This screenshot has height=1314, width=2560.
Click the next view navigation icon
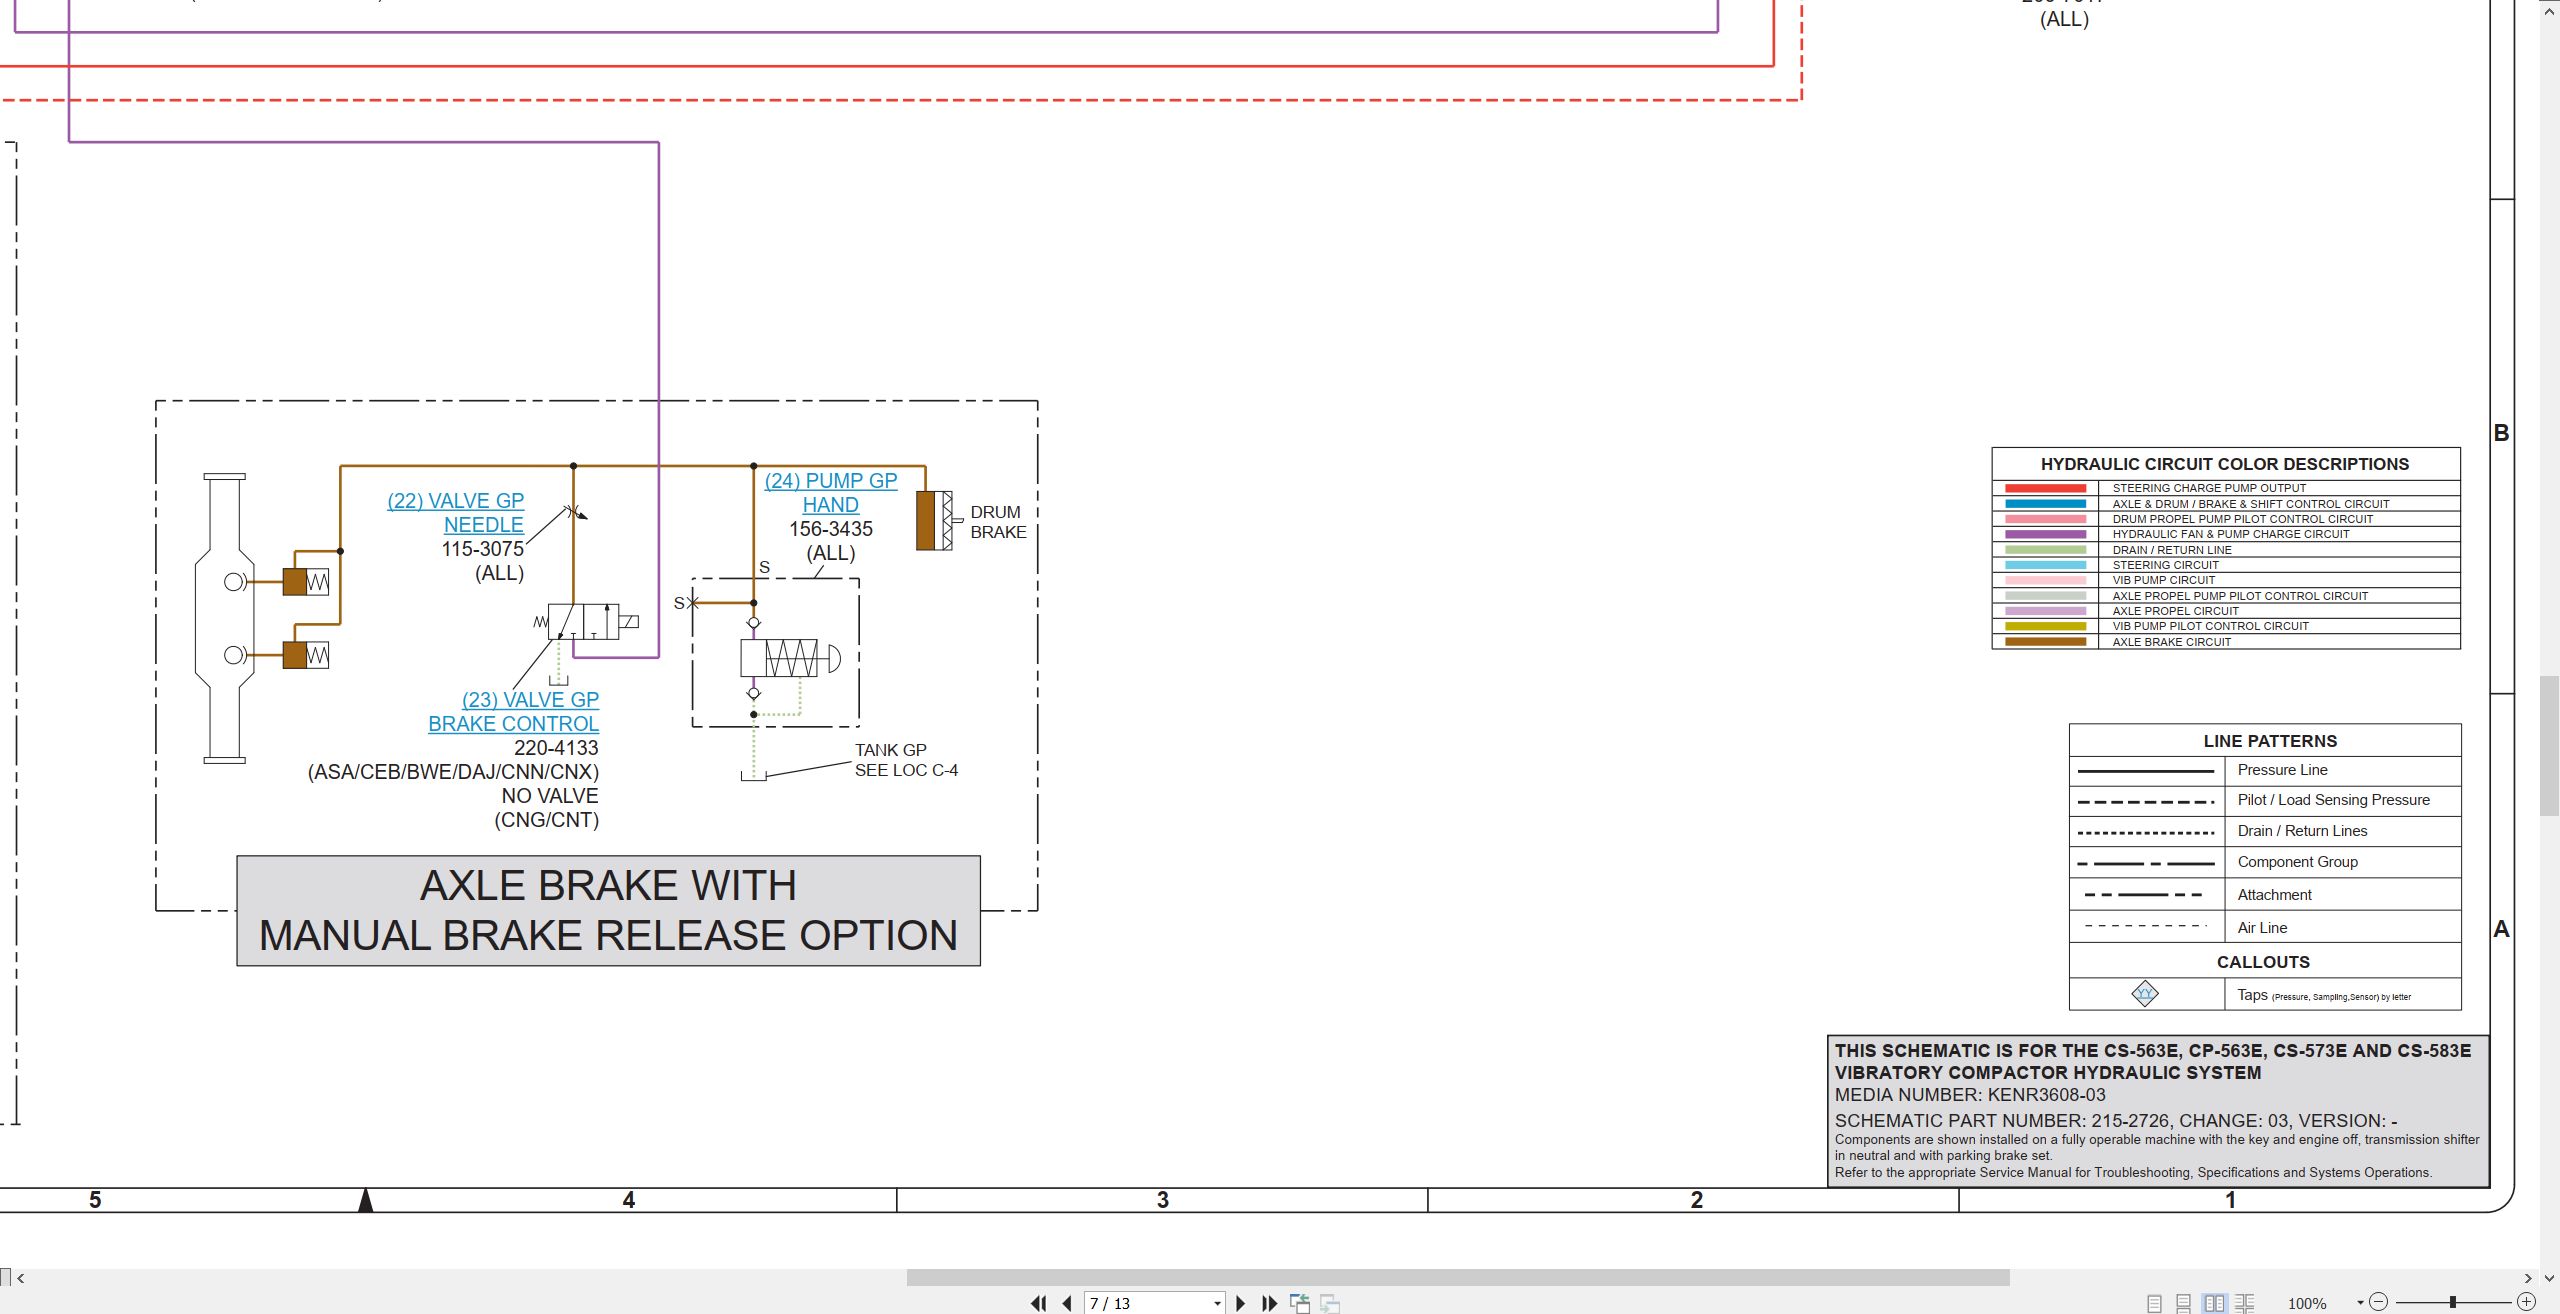(1330, 1303)
